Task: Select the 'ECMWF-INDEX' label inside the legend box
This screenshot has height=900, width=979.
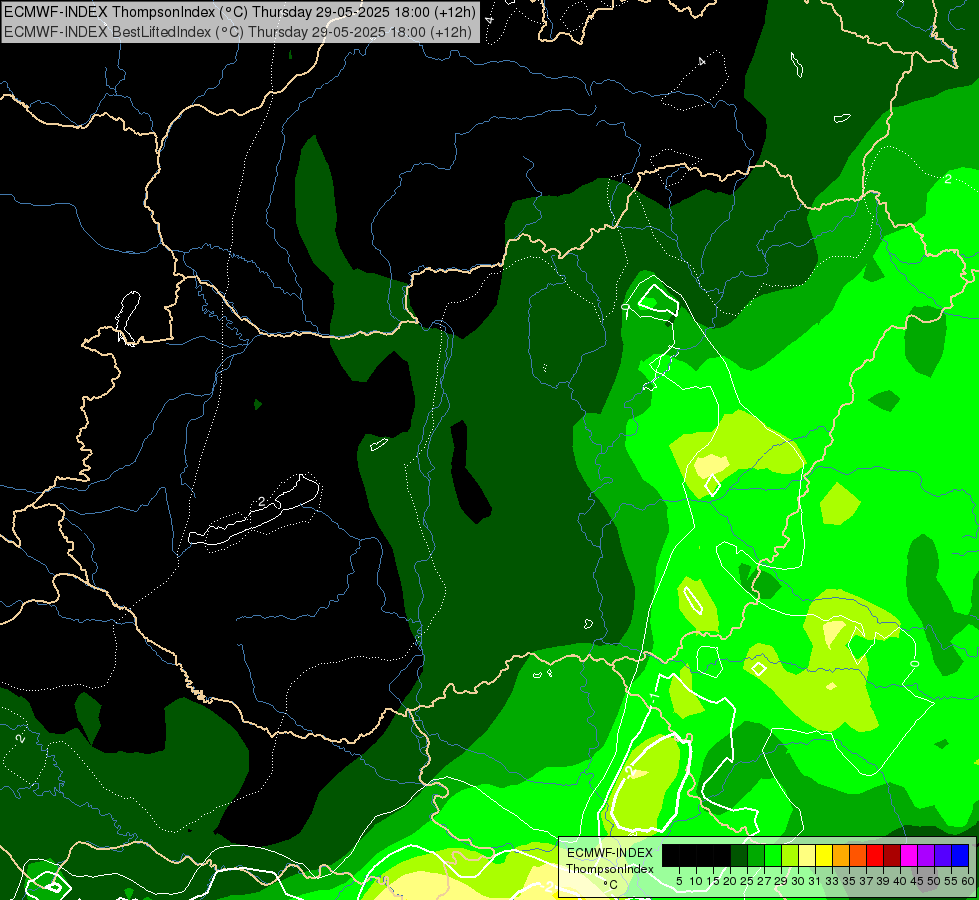Action: click(610, 853)
